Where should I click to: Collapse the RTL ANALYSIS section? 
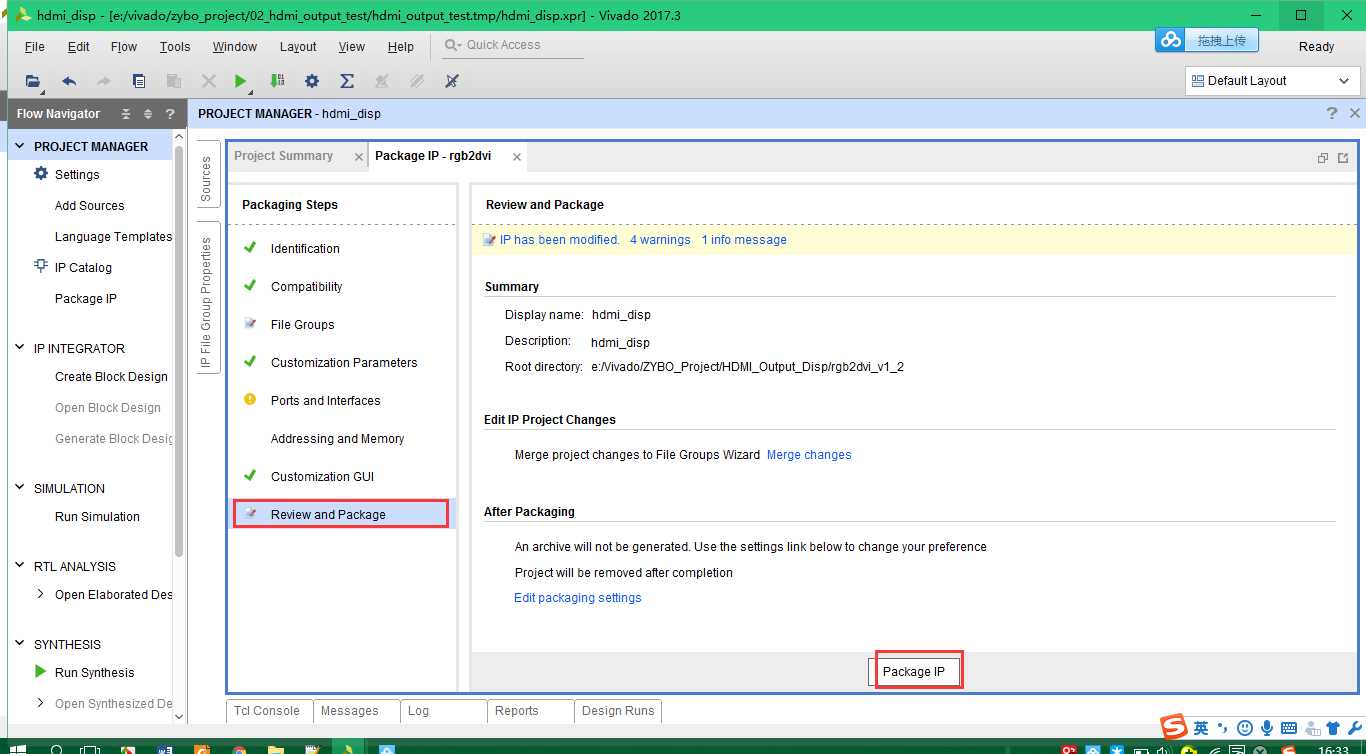pos(20,566)
